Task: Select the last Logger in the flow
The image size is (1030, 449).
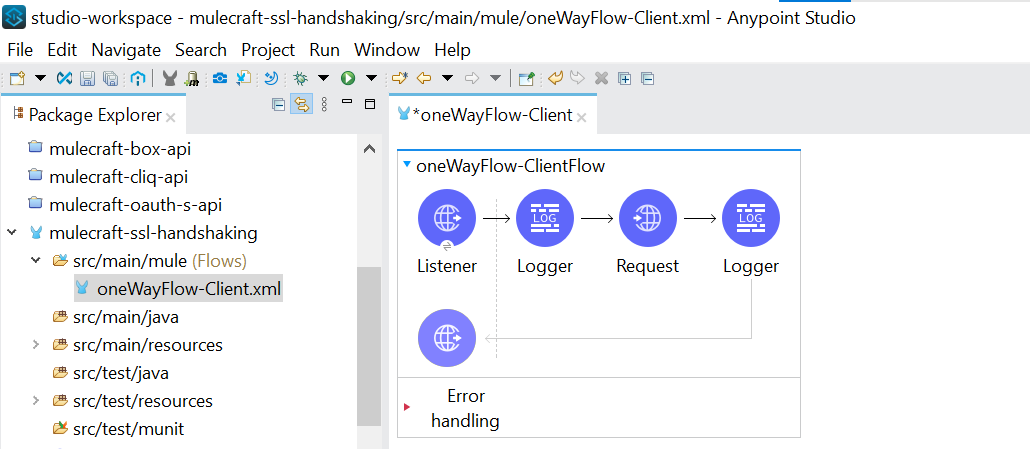Action: tap(750, 218)
